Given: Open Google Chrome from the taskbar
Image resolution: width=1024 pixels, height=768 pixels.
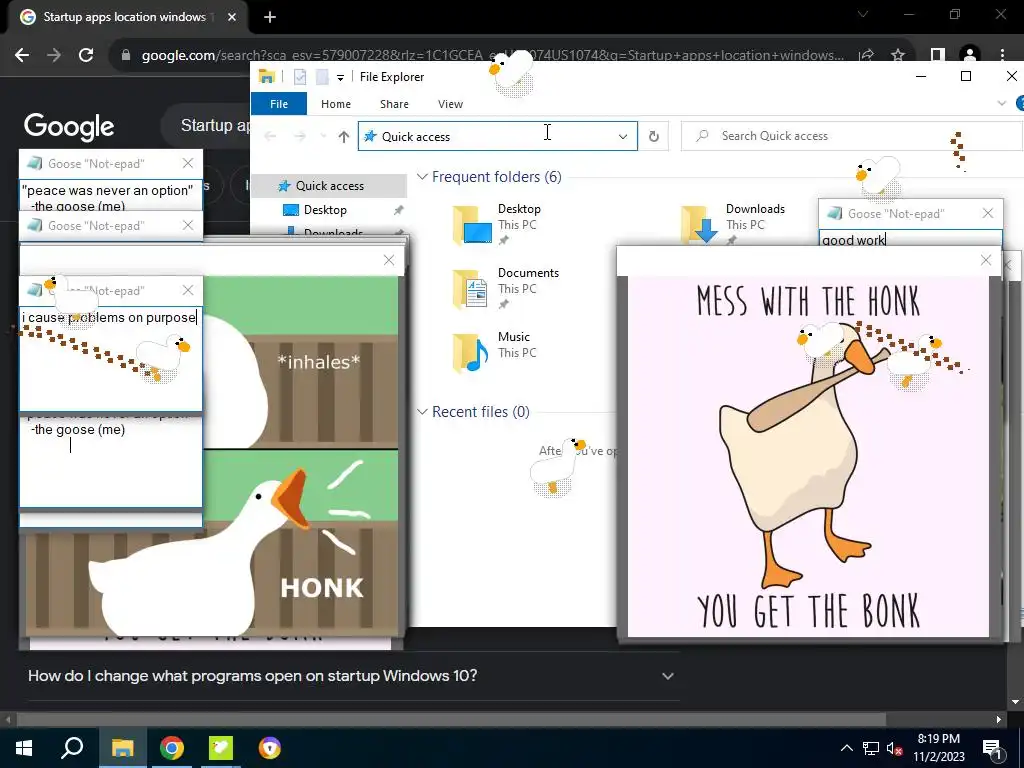Looking at the screenshot, I should click(172, 748).
